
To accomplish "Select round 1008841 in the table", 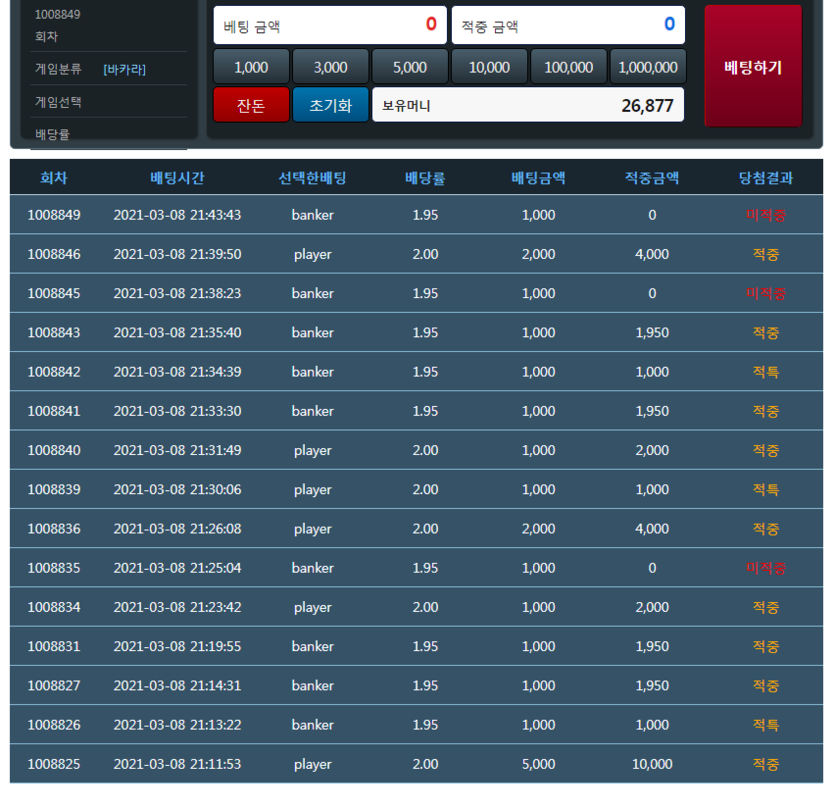I will pos(54,411).
